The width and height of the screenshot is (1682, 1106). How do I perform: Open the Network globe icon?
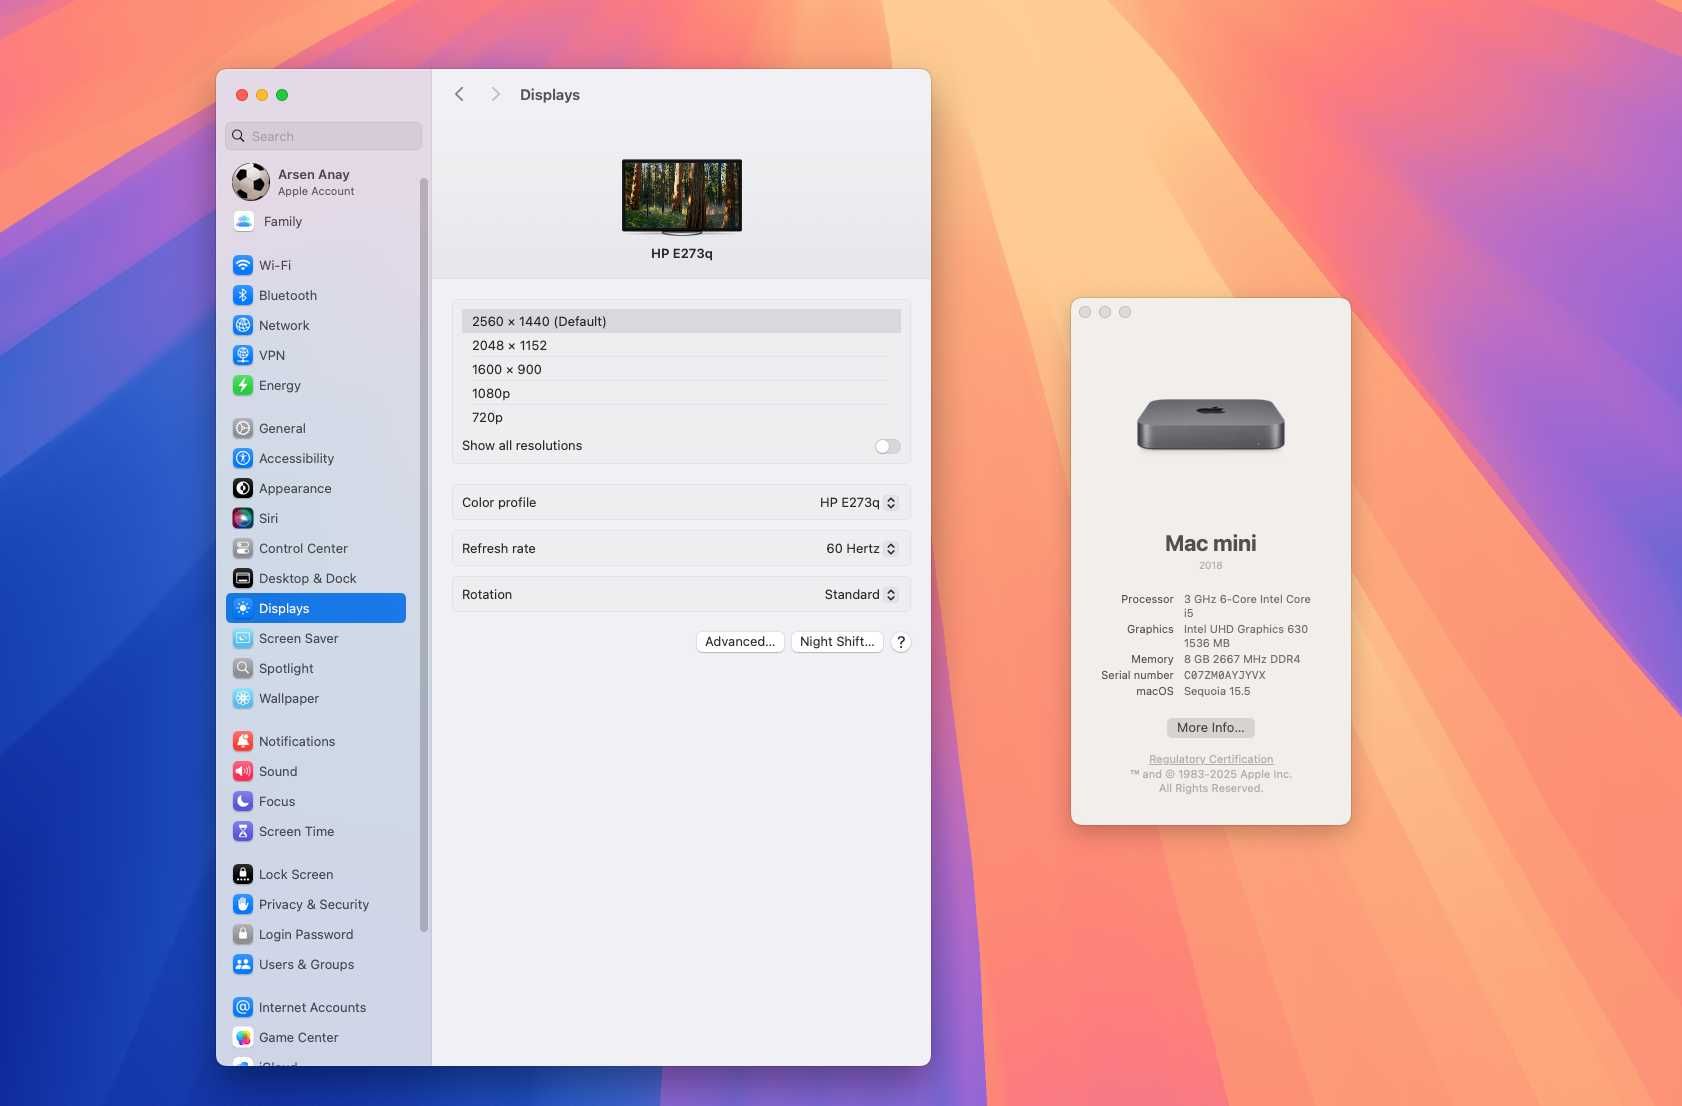tap(243, 325)
